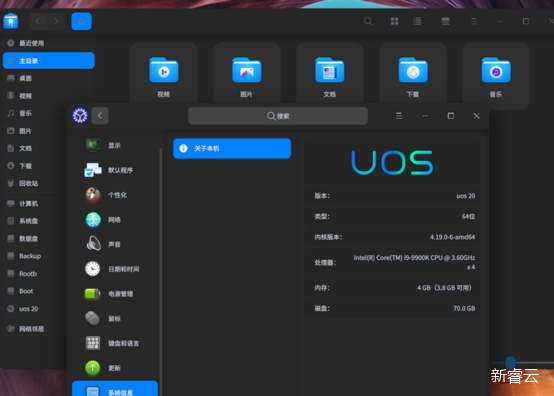Select 图片 in file manager sidebar
The width and height of the screenshot is (554, 396).
[x=35, y=131]
